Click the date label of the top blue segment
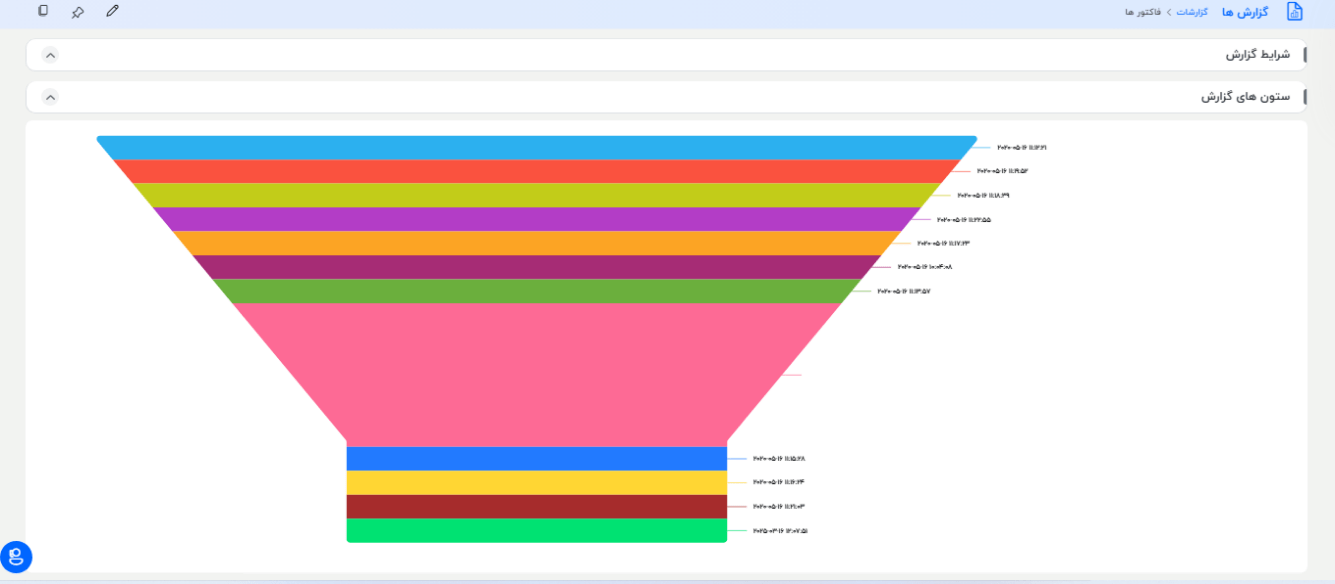1335x584 pixels. click(1021, 148)
